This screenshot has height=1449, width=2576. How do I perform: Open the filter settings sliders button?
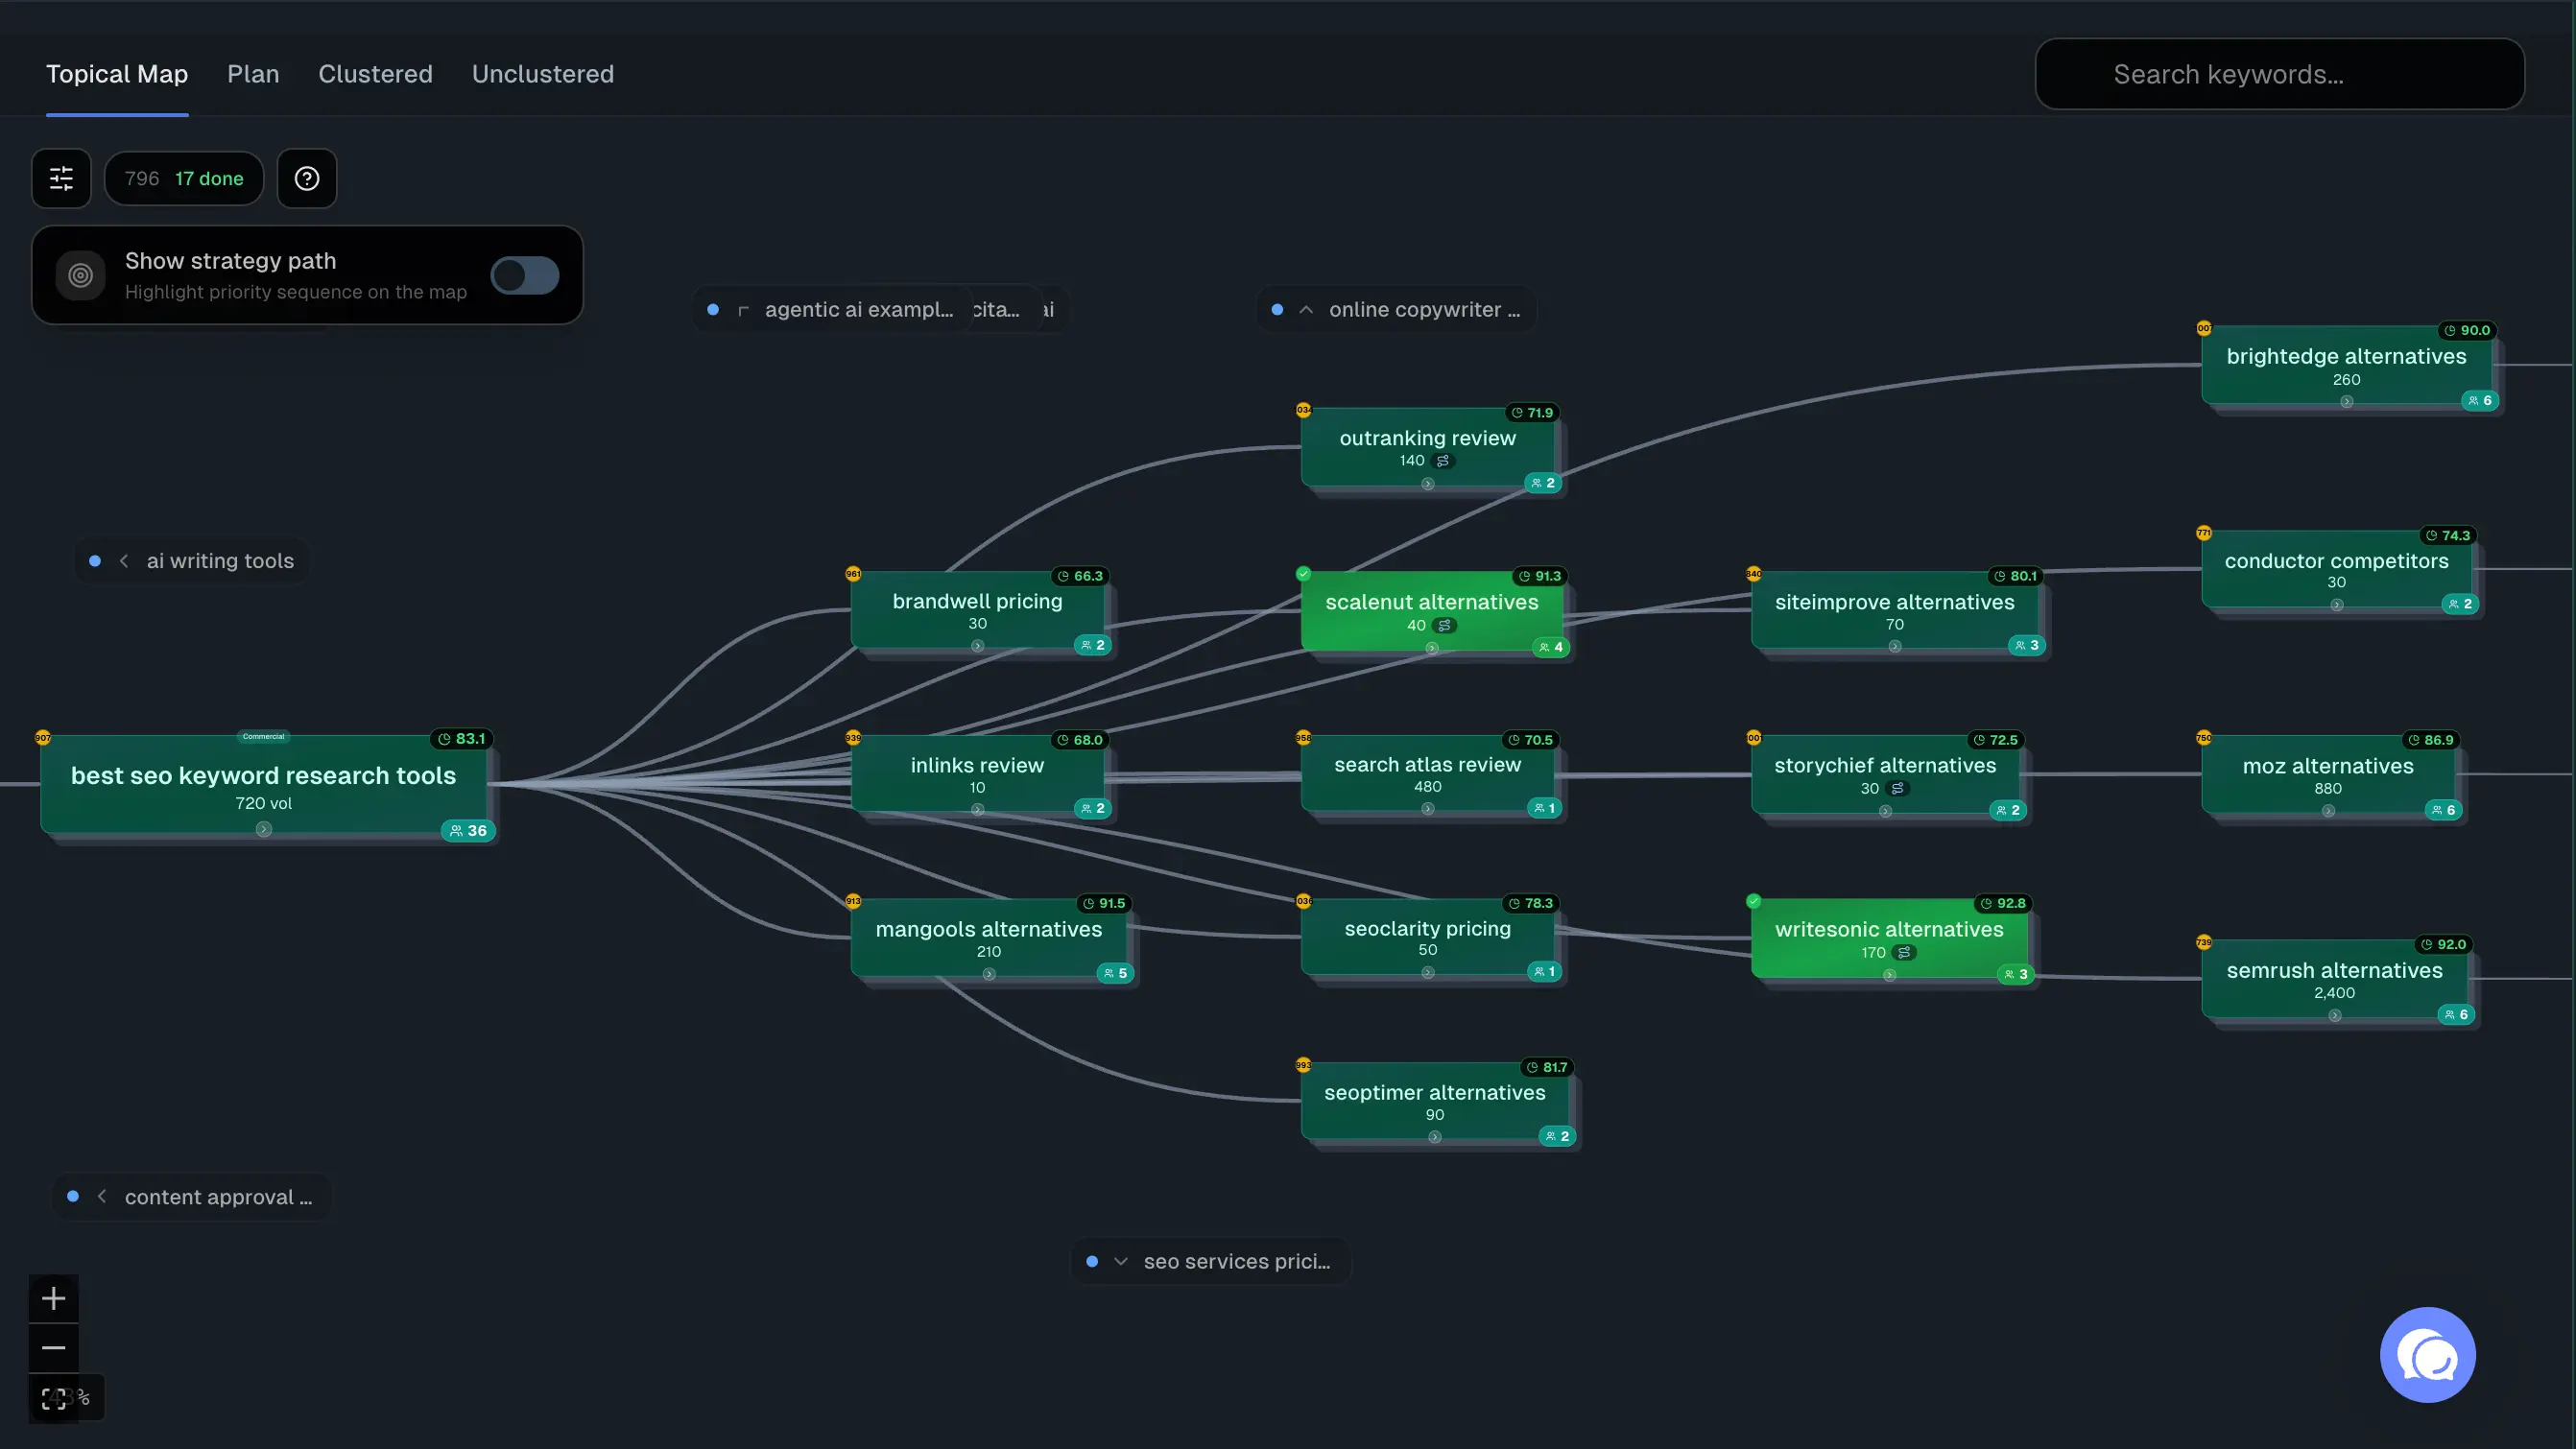tap(61, 178)
